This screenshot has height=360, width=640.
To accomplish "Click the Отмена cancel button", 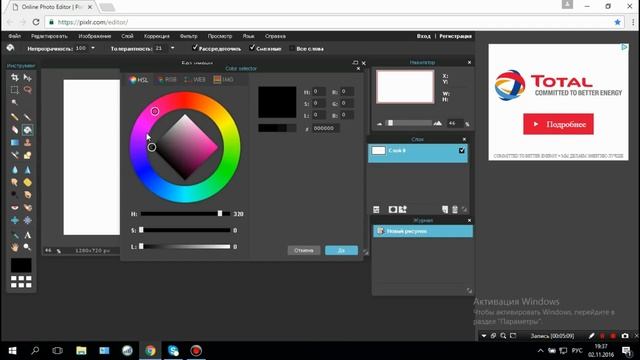I will click(x=304, y=250).
